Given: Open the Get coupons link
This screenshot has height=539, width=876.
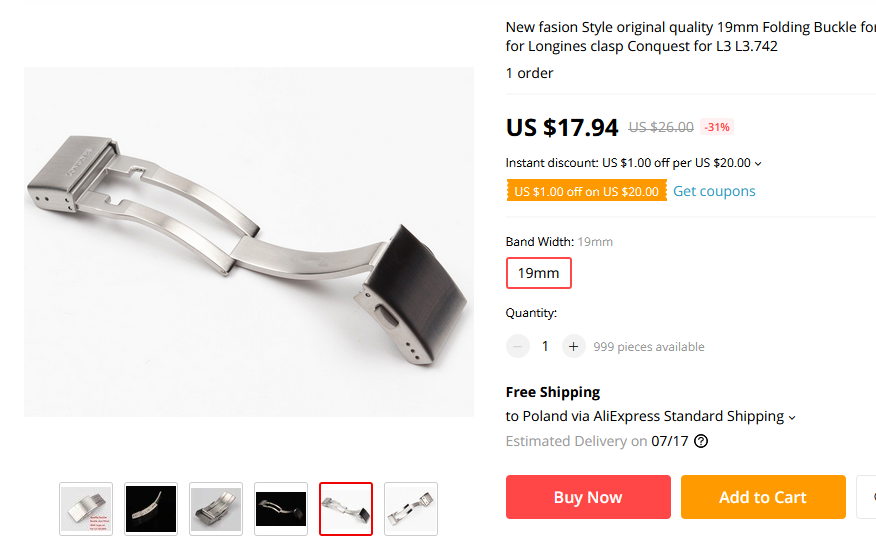Looking at the screenshot, I should [x=714, y=191].
